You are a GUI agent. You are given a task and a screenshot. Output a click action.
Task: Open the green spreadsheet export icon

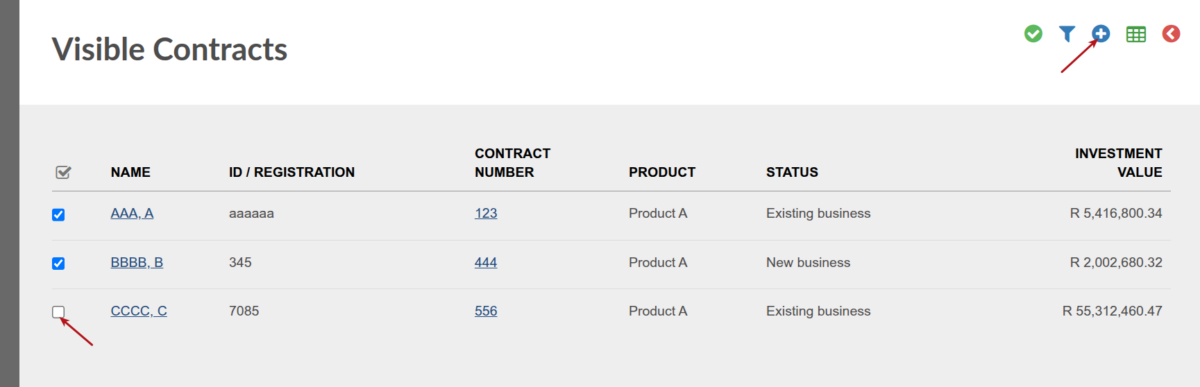click(x=1136, y=34)
